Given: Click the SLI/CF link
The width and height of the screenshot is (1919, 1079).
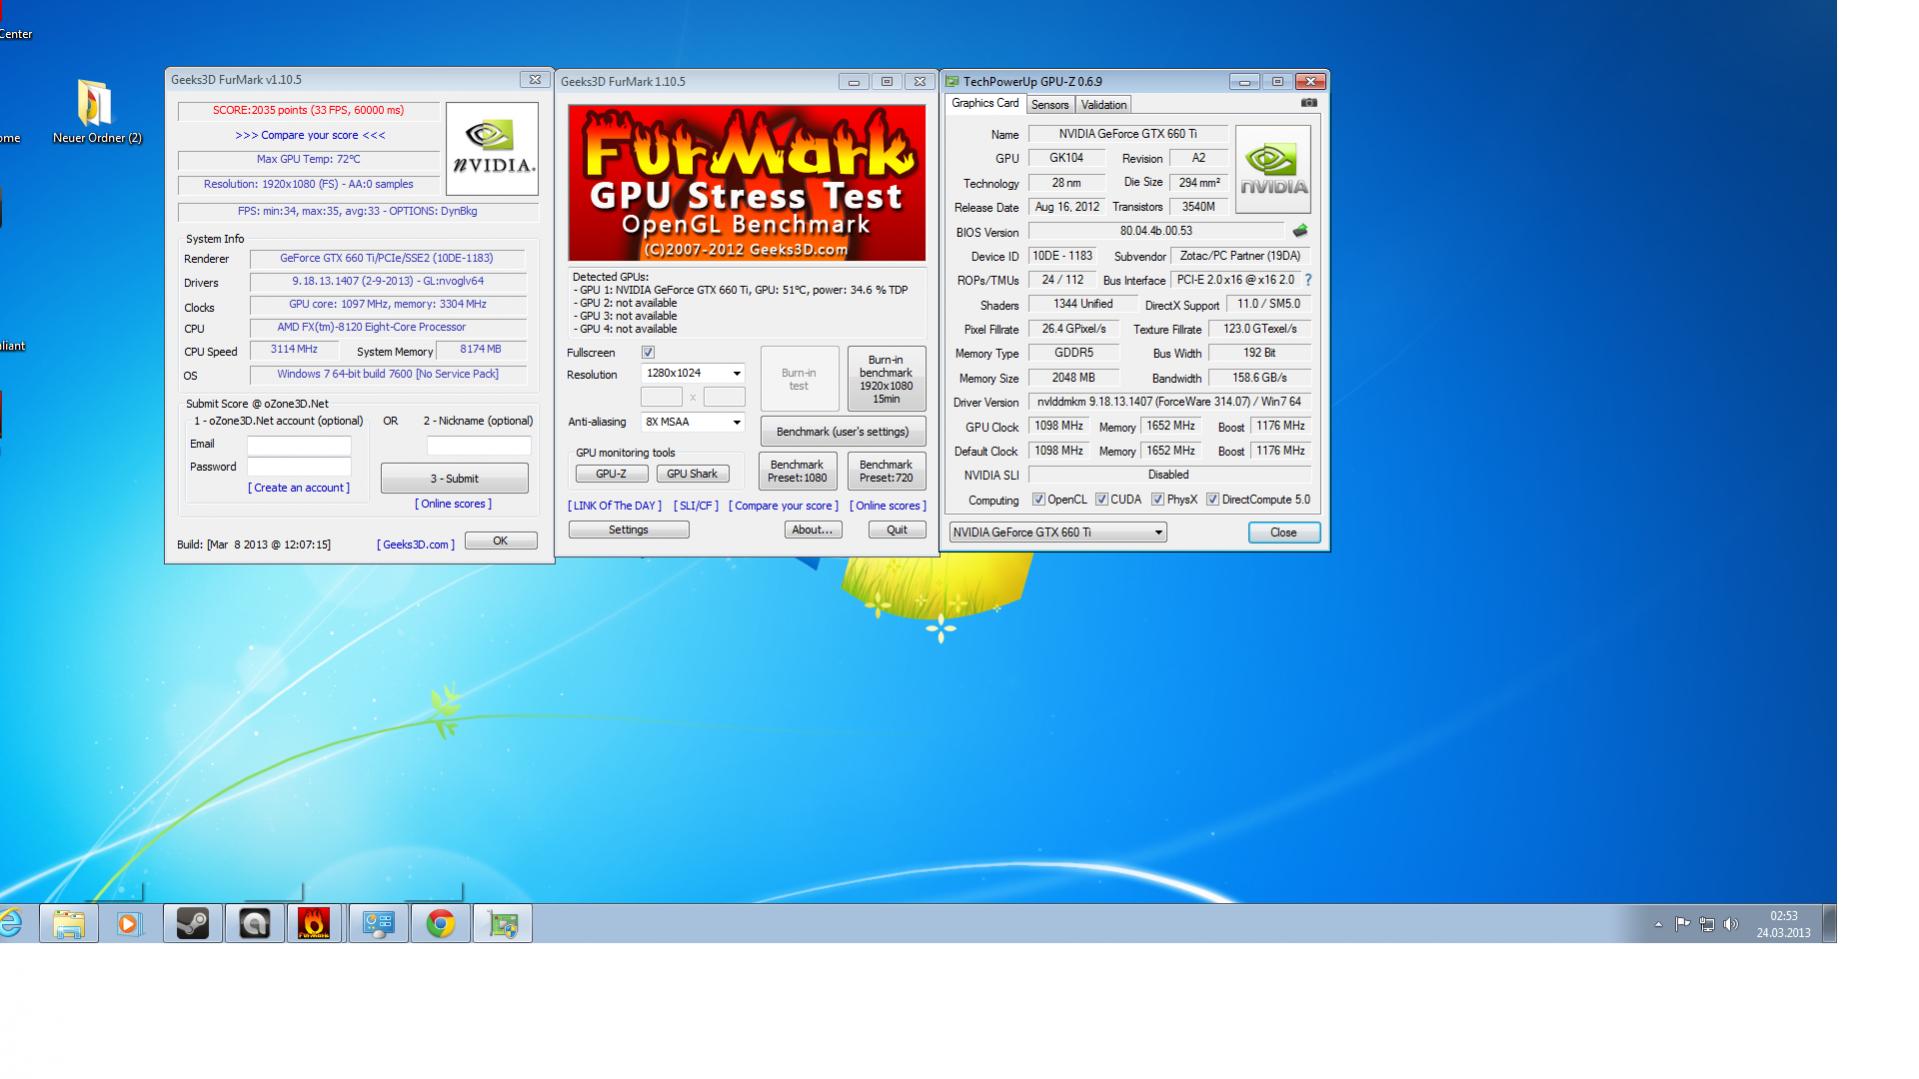Looking at the screenshot, I should pyautogui.click(x=696, y=506).
